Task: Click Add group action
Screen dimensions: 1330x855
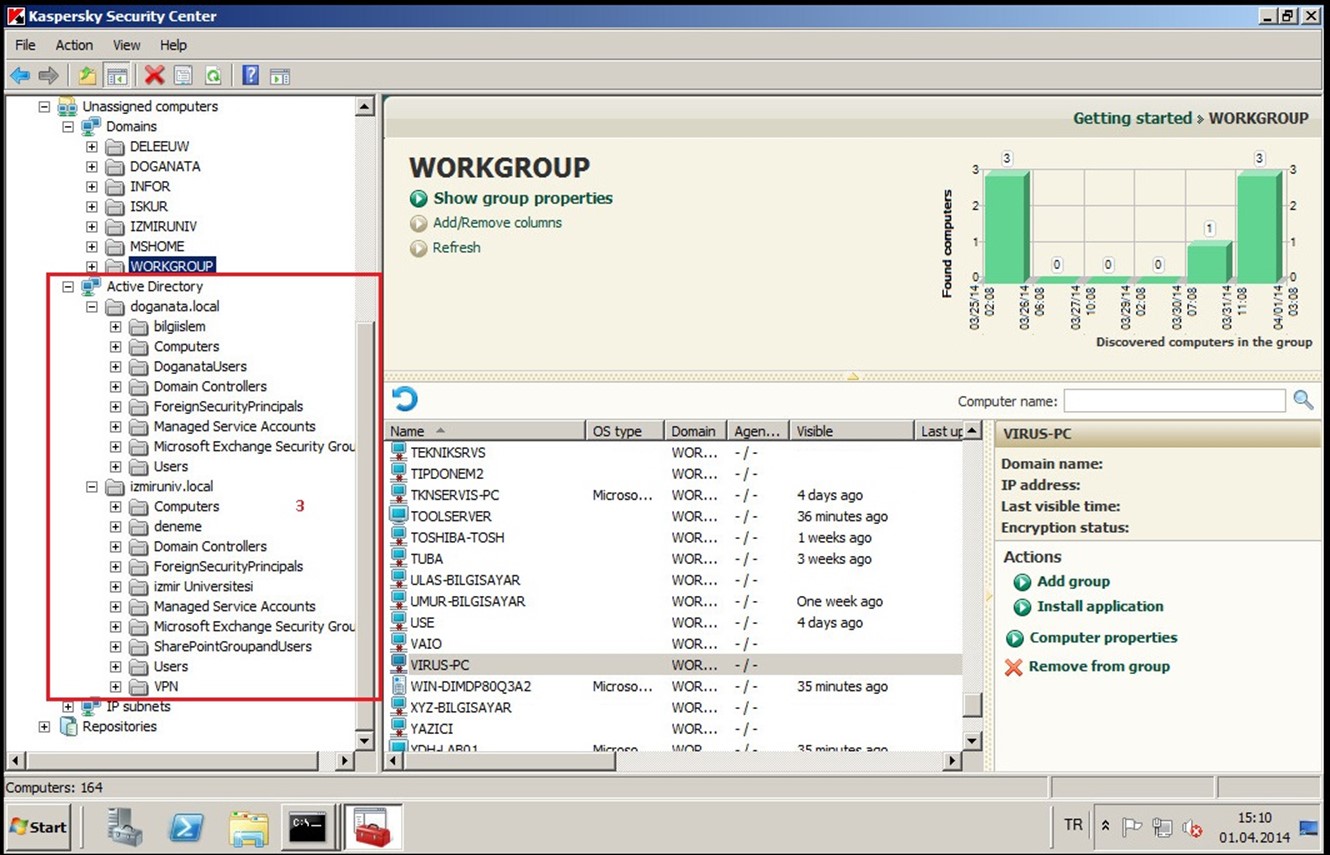Action: click(1073, 581)
